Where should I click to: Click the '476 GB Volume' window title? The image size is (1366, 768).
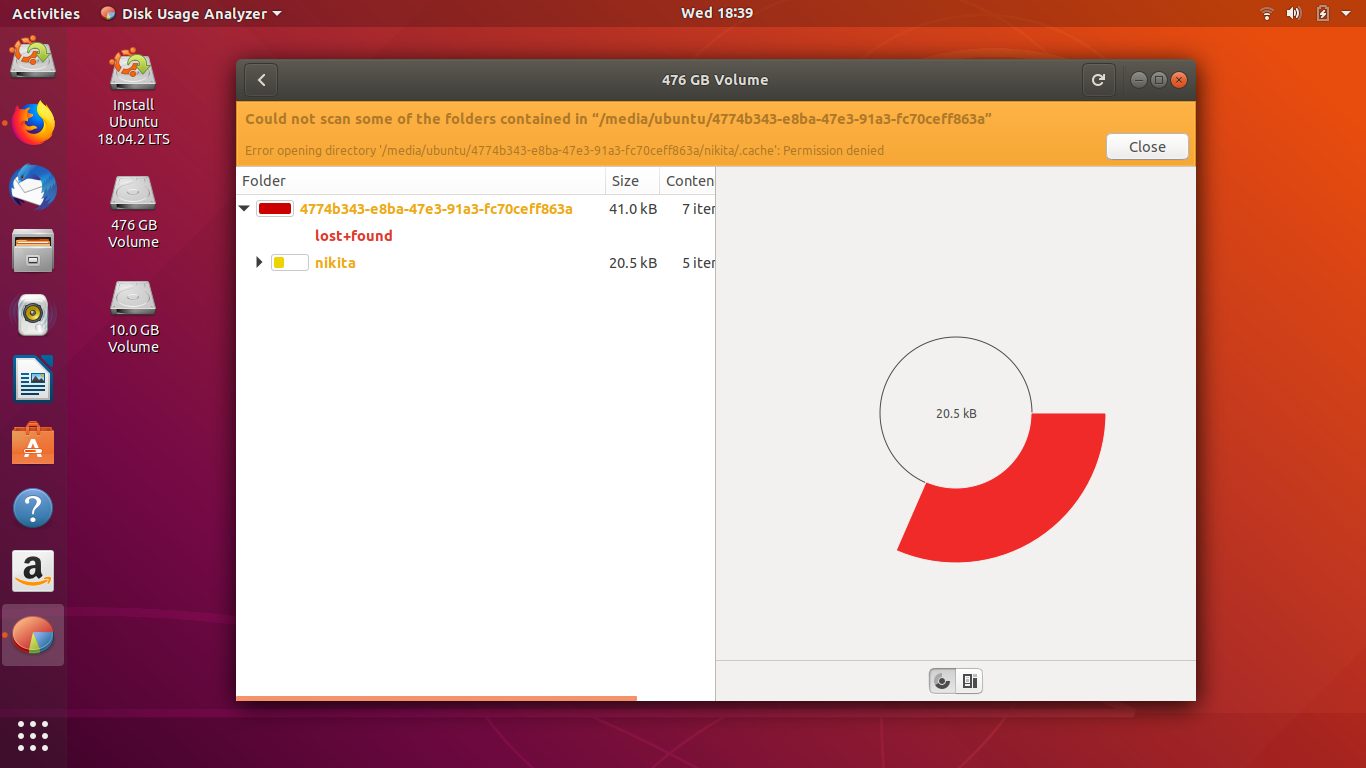[x=715, y=80]
